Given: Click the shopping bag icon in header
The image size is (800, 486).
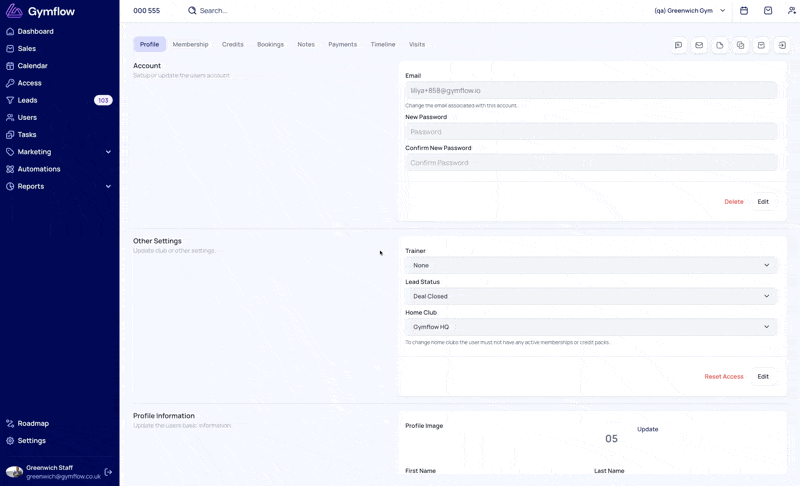Looking at the screenshot, I should pos(768,11).
